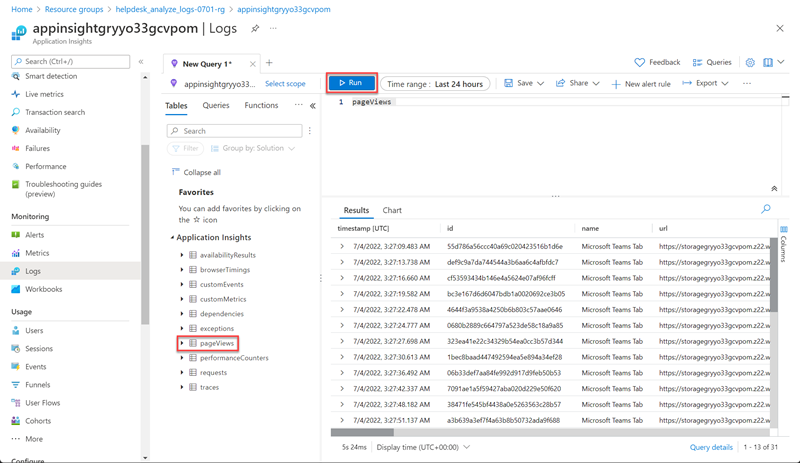800x463 pixels.
Task: Search within the query results
Action: coord(766,209)
